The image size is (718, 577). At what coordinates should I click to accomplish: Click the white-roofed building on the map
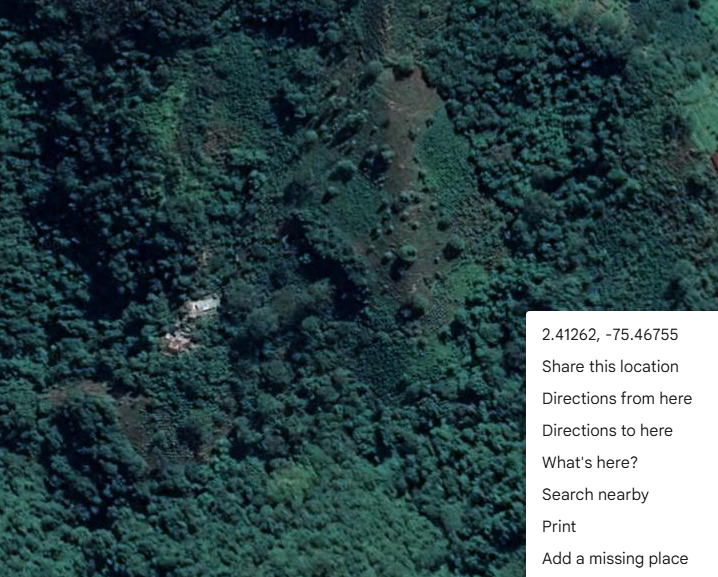pyautogui.click(x=203, y=305)
